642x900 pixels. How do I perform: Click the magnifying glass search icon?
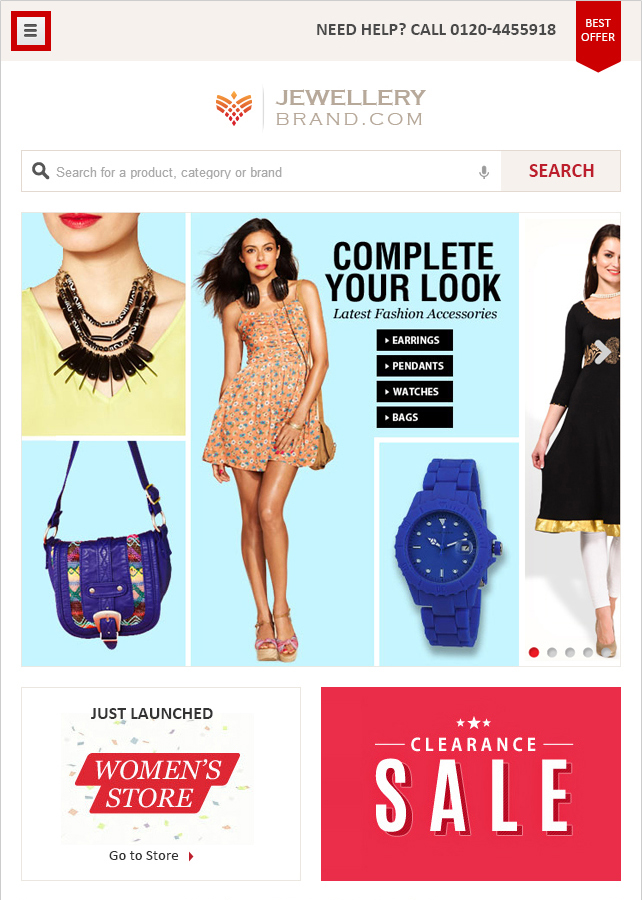click(40, 170)
